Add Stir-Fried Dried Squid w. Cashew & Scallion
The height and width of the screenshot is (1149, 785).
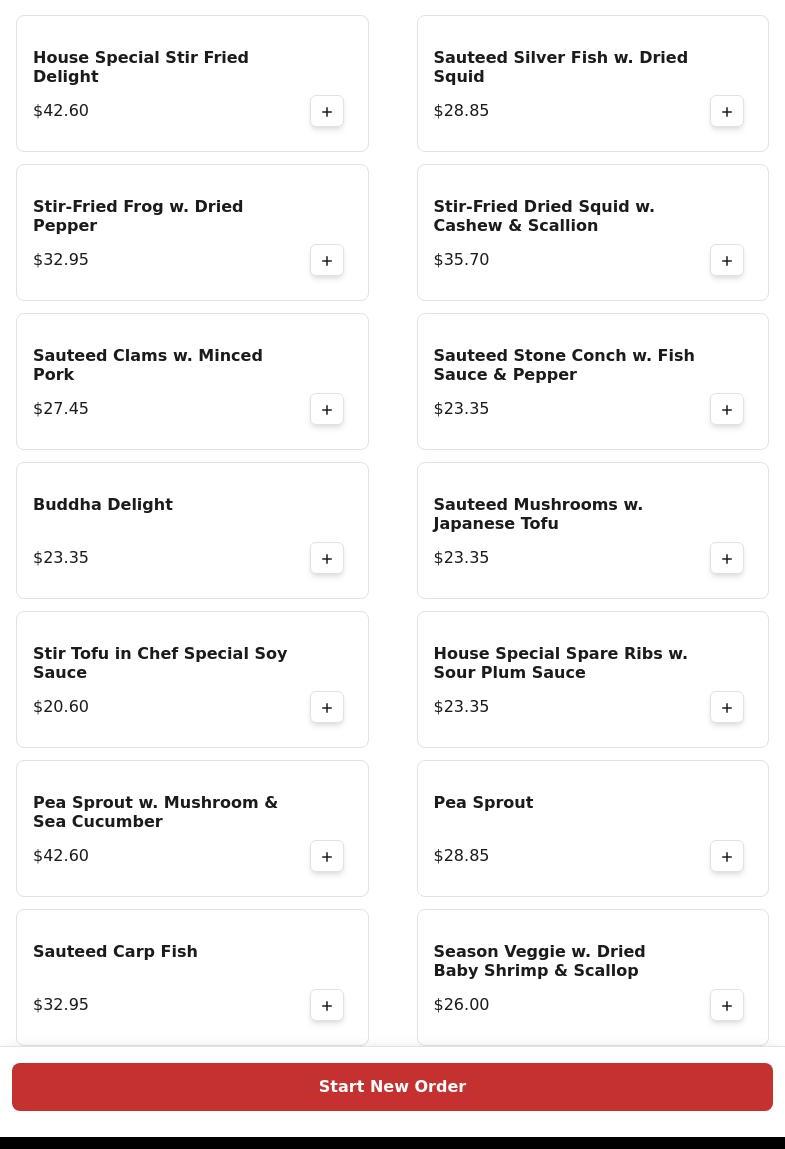click(727, 260)
